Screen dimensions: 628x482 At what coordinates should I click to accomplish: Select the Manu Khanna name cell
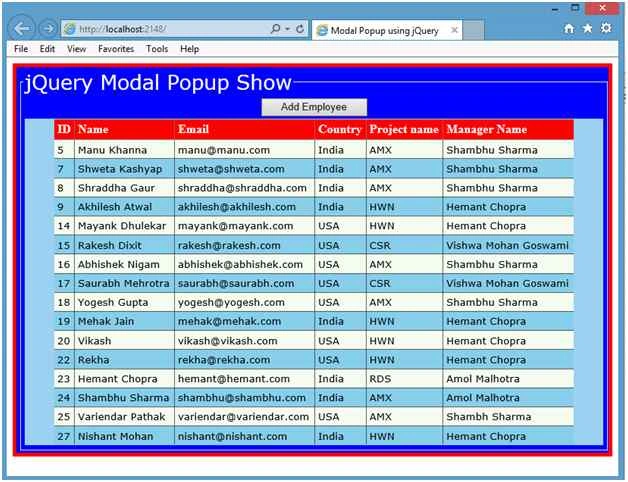pos(124,150)
